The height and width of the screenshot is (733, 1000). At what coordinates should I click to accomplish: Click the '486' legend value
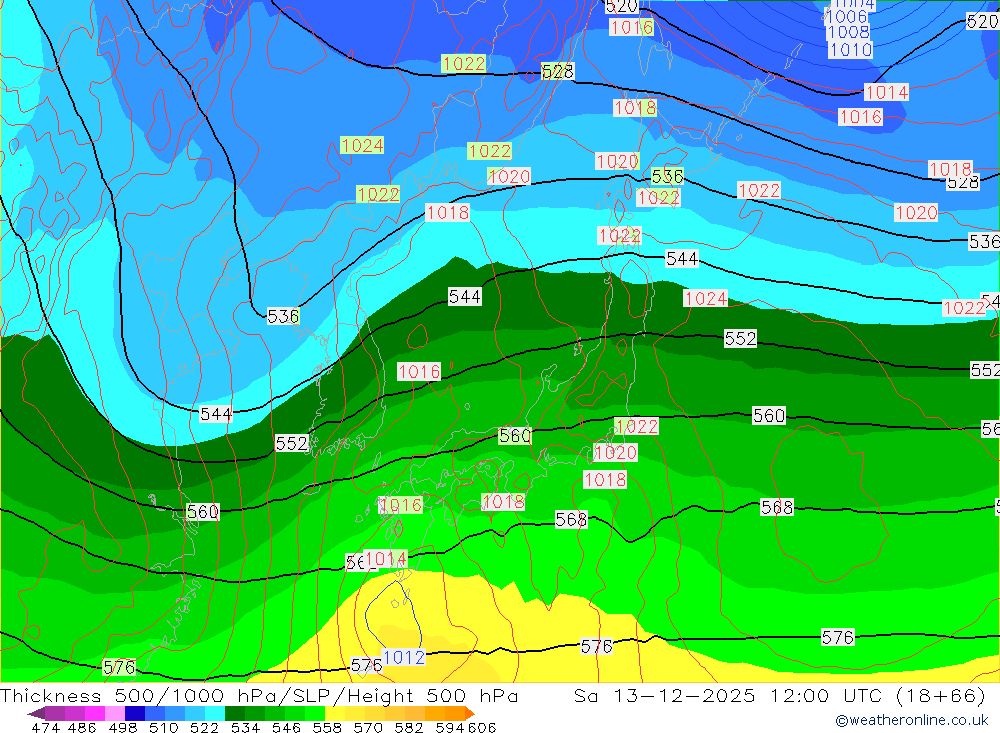pyautogui.click(x=82, y=727)
